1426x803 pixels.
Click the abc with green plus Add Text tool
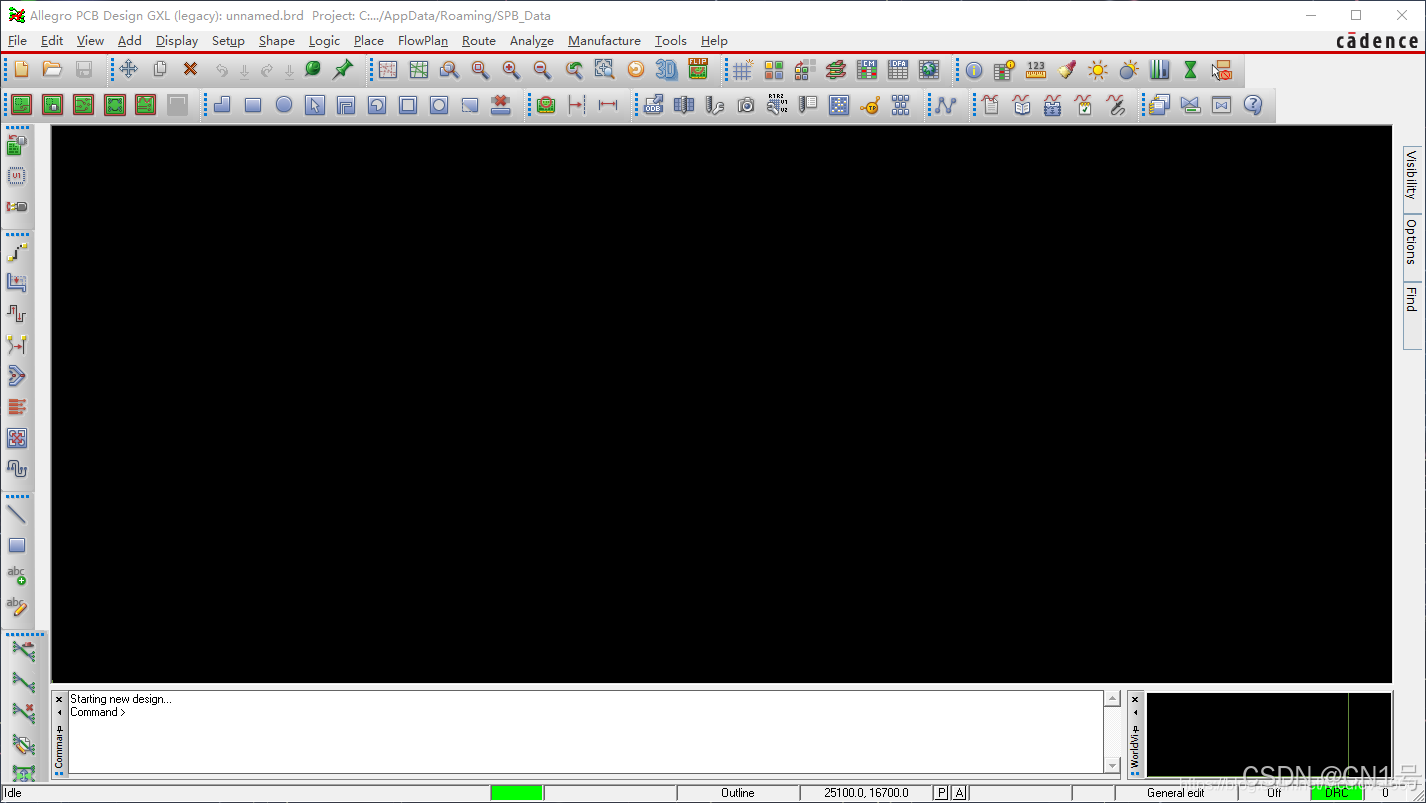tap(17, 576)
